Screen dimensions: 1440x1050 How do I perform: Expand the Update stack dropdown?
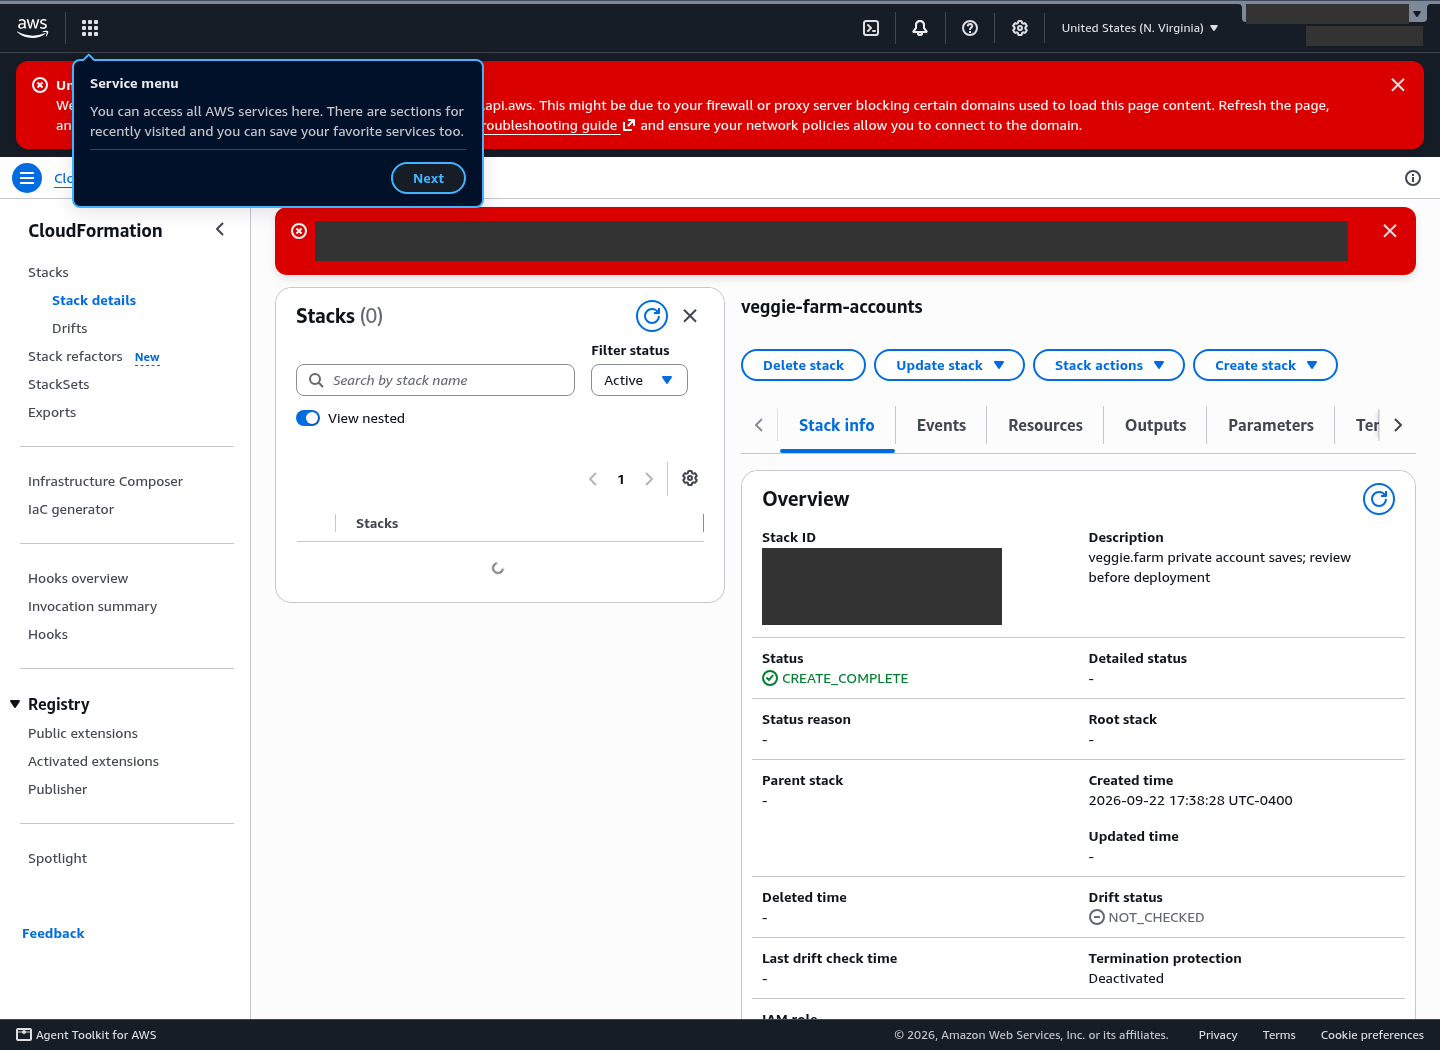[949, 365]
